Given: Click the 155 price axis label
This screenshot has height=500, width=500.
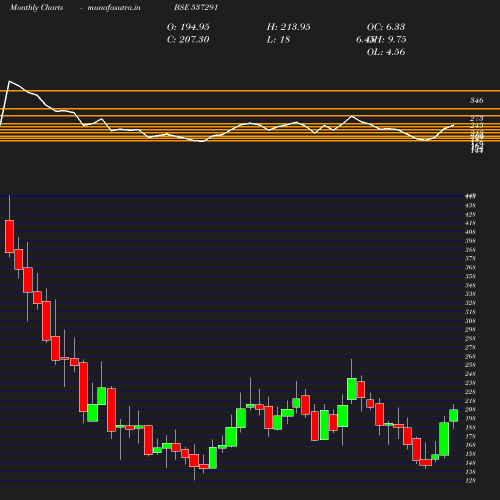Looking at the screenshot, I should pyautogui.click(x=470, y=454).
